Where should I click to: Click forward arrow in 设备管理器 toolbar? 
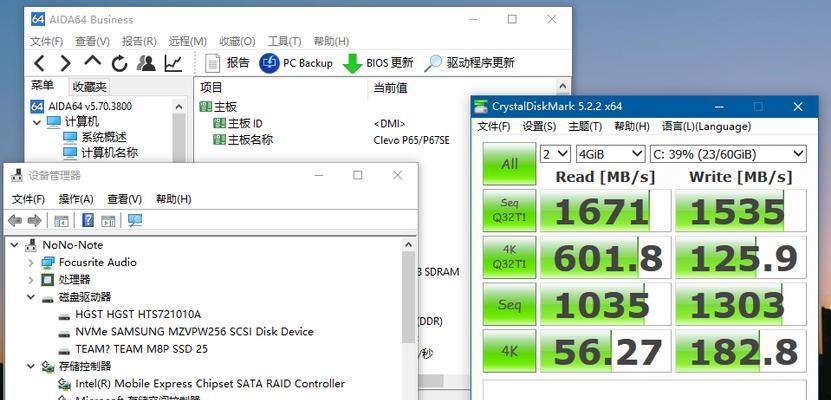click(34, 220)
